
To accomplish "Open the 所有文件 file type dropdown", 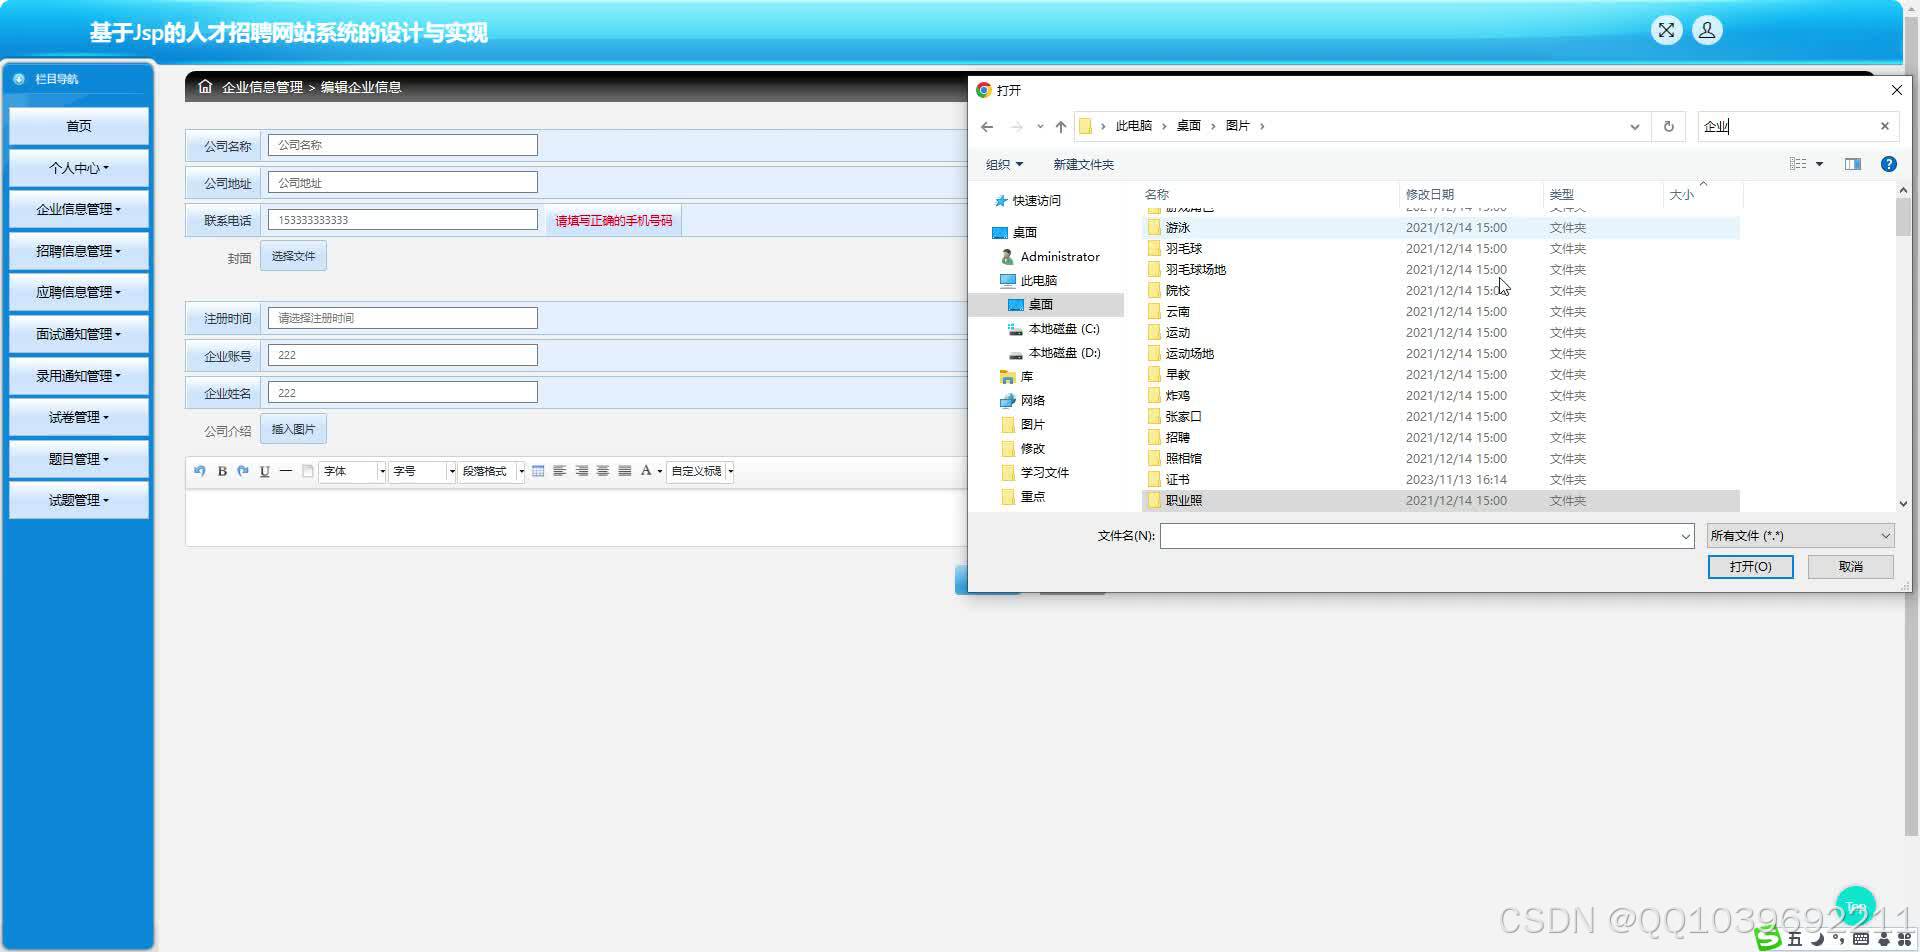I will [1800, 536].
